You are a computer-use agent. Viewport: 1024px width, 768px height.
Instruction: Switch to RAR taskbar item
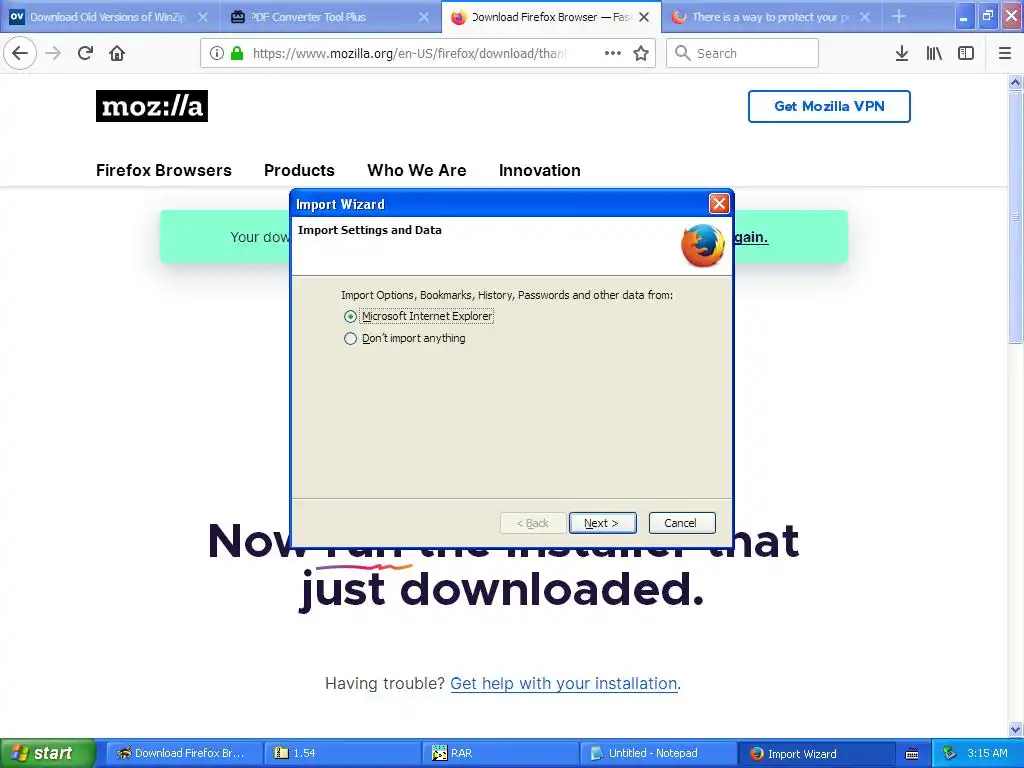coord(500,754)
